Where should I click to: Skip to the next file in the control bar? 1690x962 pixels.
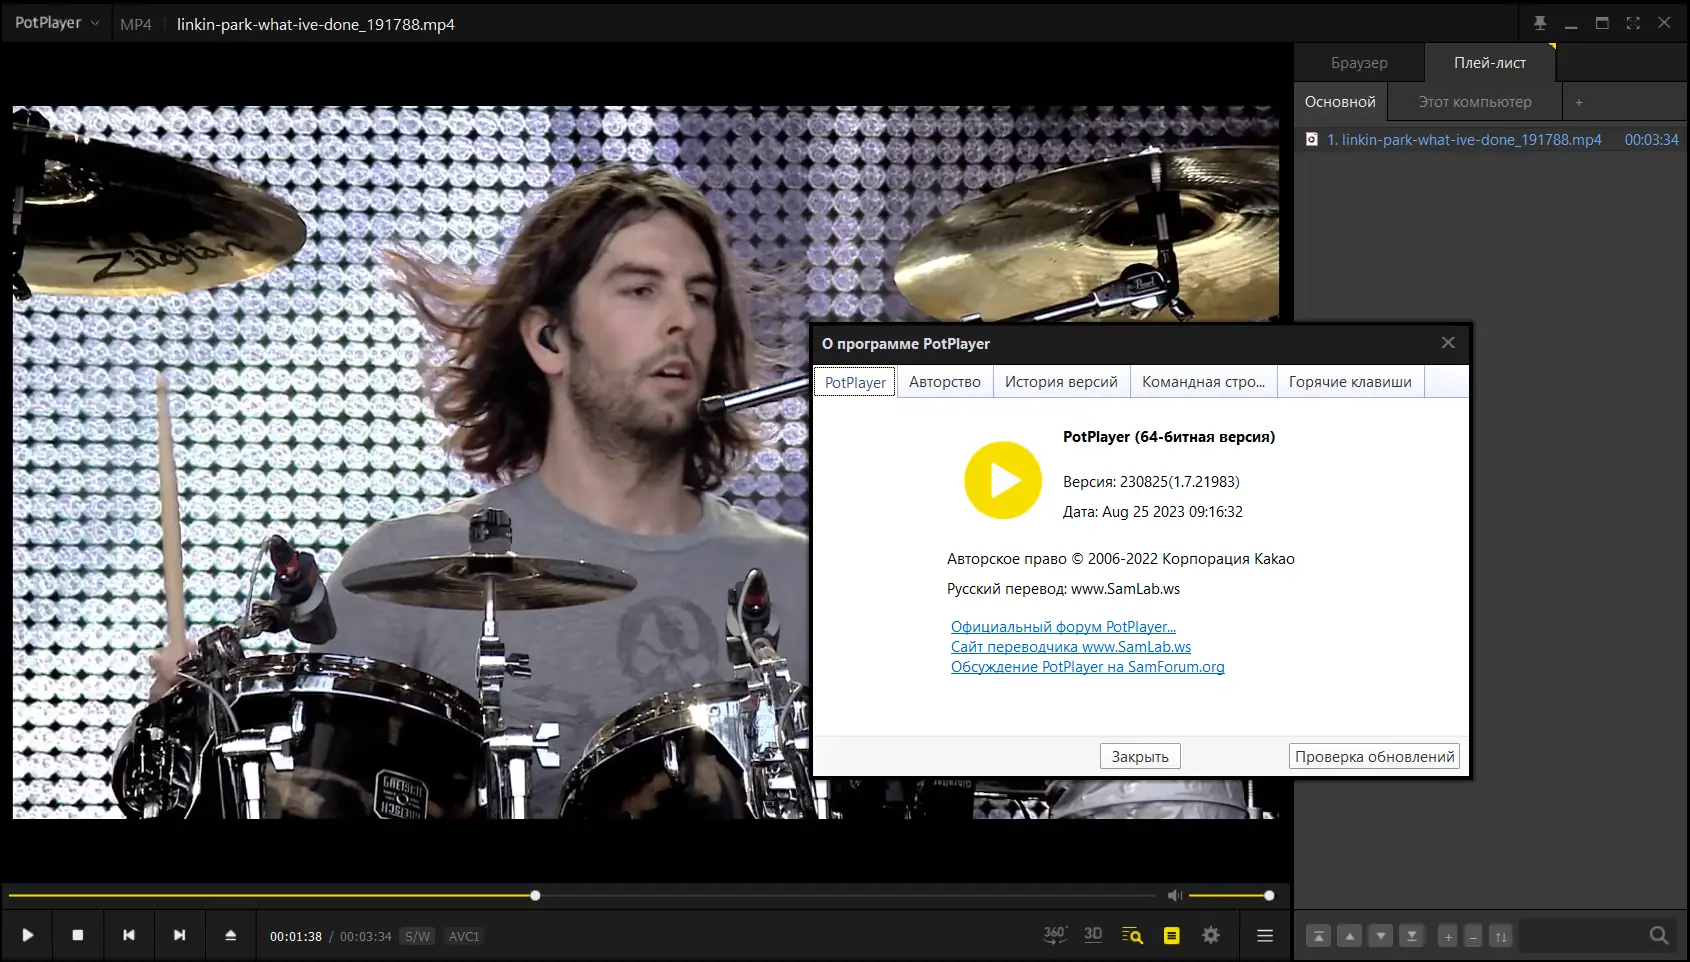pyautogui.click(x=180, y=935)
